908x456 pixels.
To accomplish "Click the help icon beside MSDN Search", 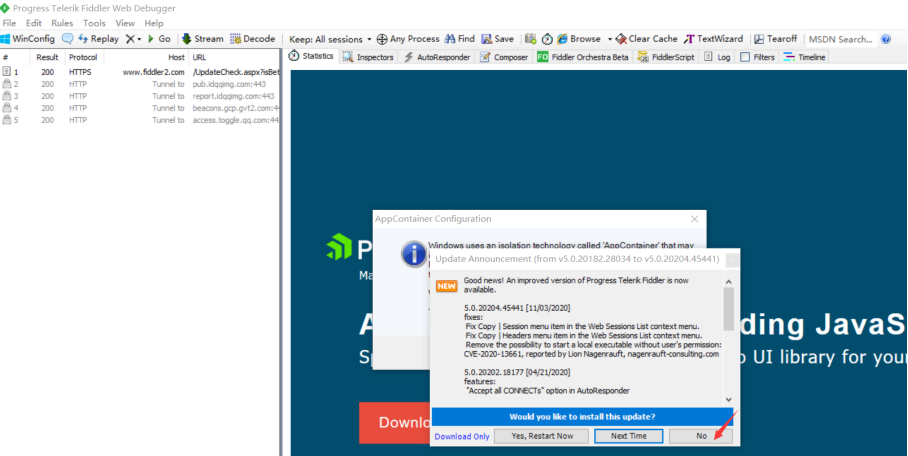I will point(885,39).
